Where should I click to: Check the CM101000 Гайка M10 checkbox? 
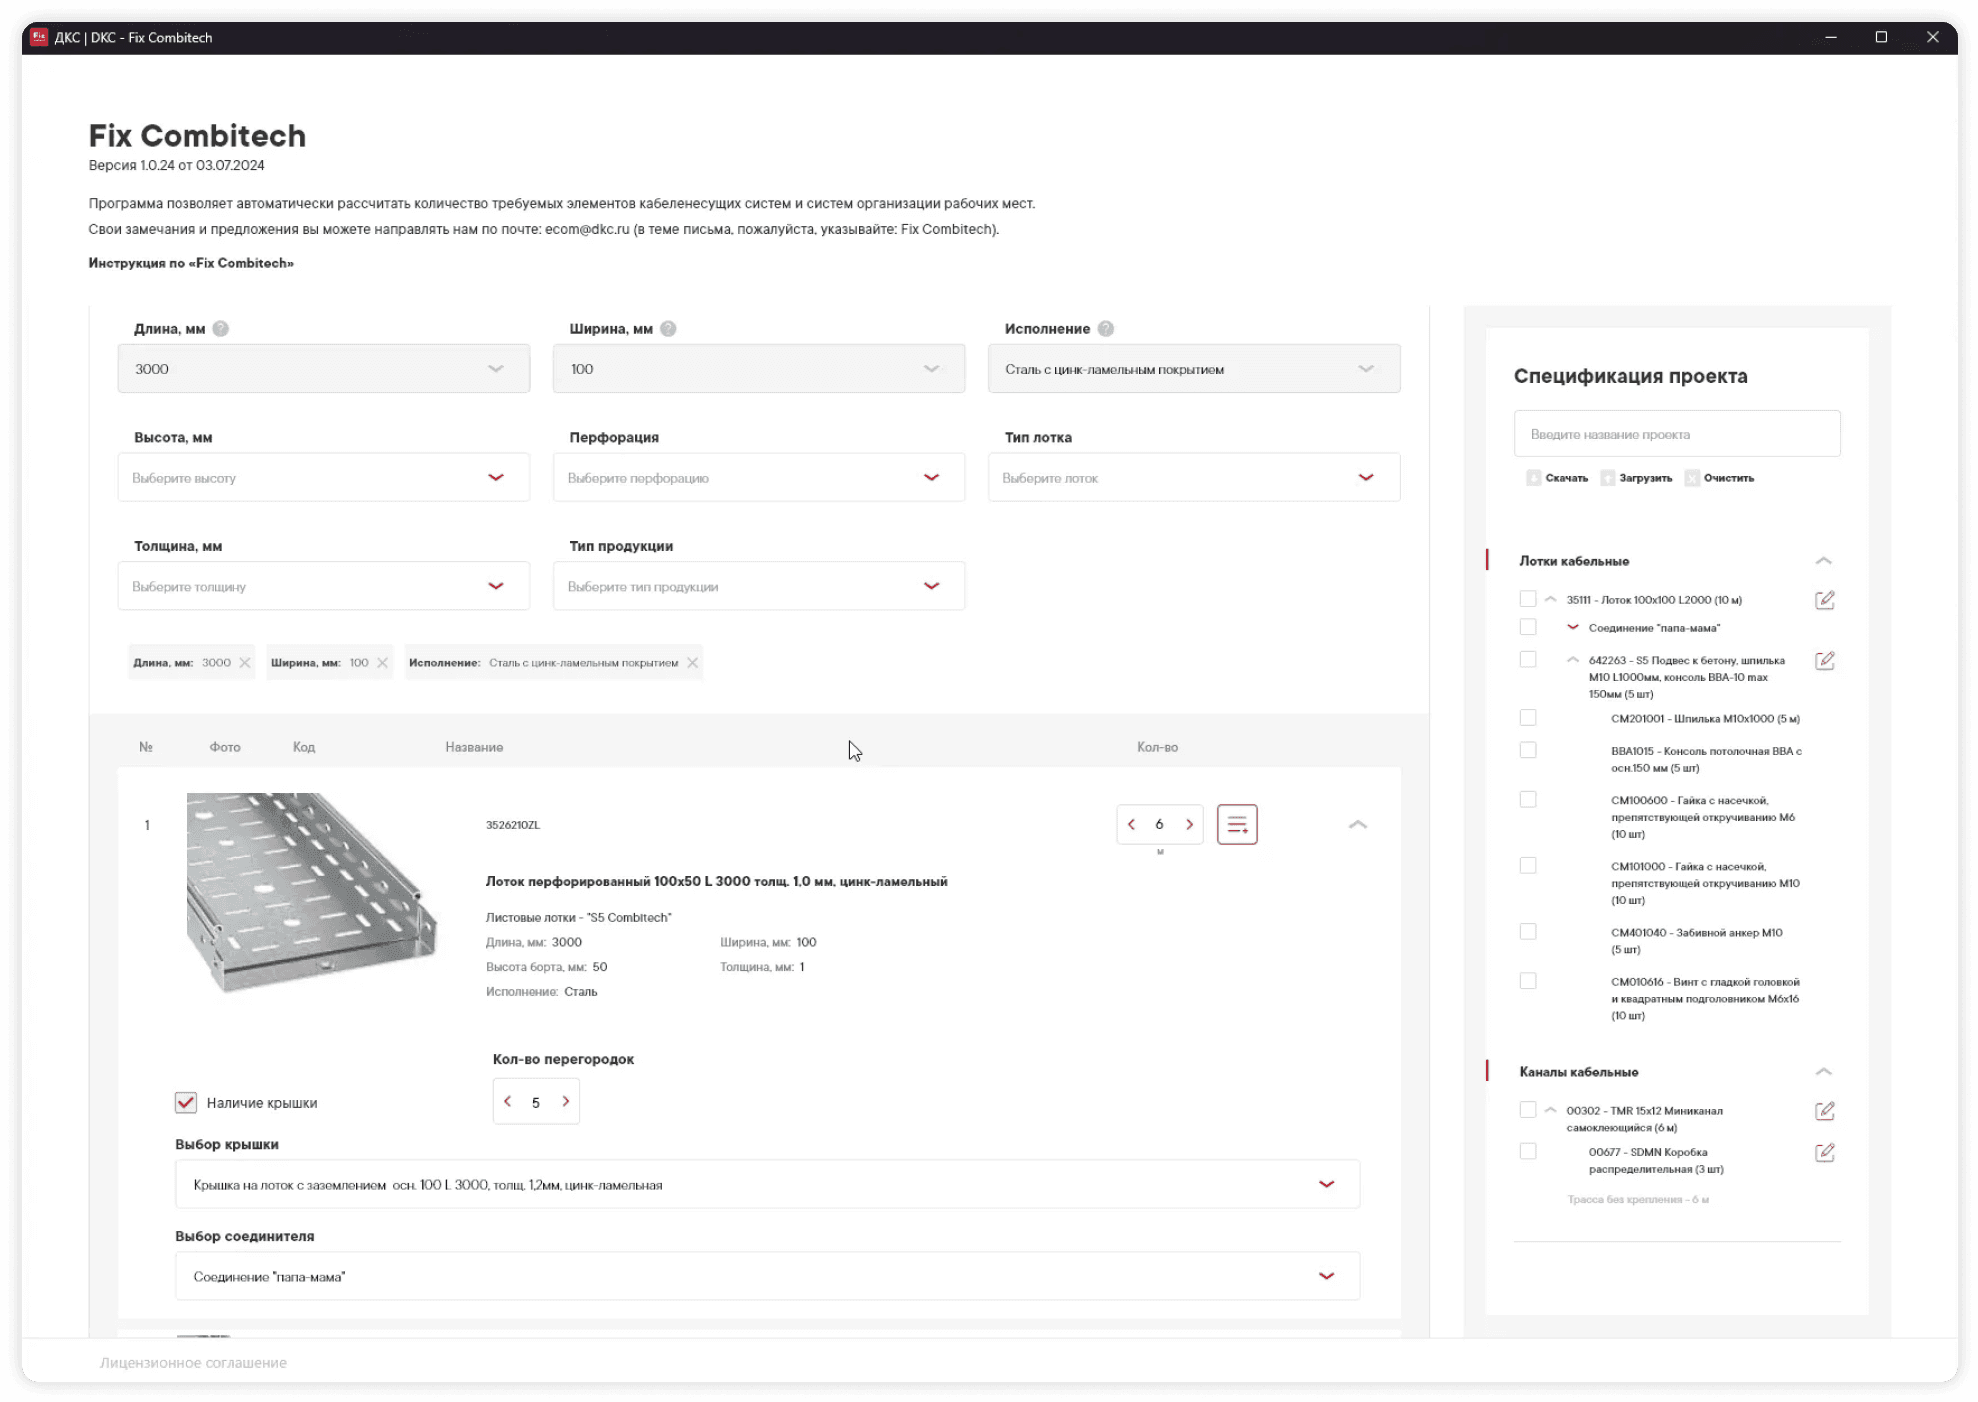coord(1527,866)
